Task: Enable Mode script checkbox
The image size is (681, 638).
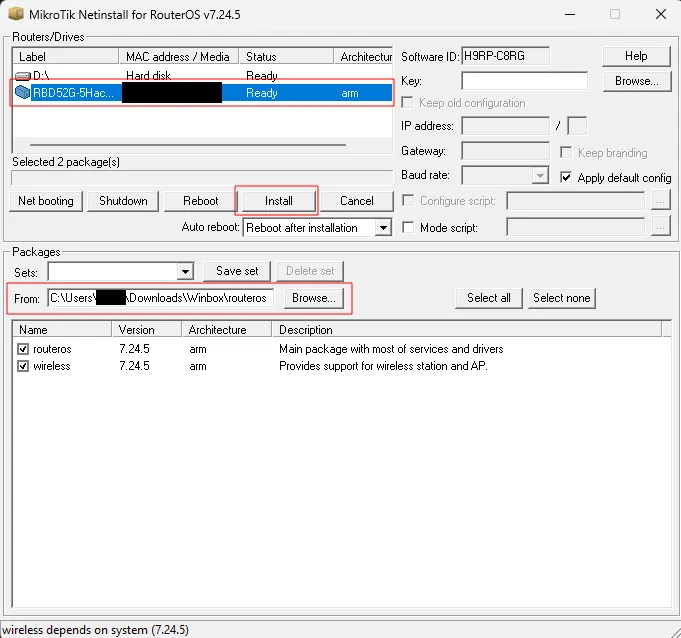Action: 408,227
